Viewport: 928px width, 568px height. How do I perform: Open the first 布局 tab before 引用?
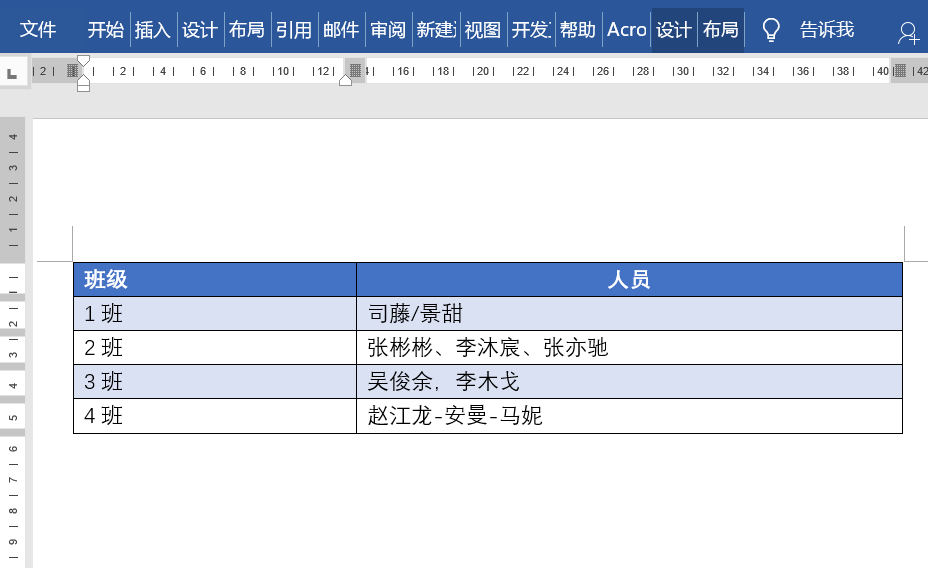(x=247, y=29)
